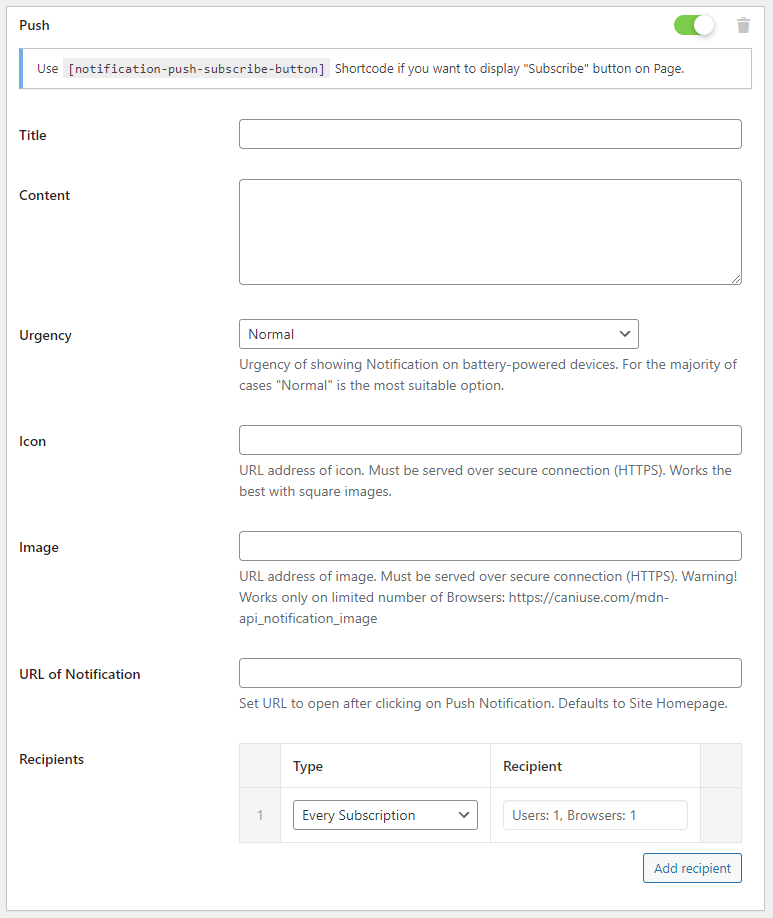Select the URL of Notification field
This screenshot has height=918, width=773.
(490, 673)
